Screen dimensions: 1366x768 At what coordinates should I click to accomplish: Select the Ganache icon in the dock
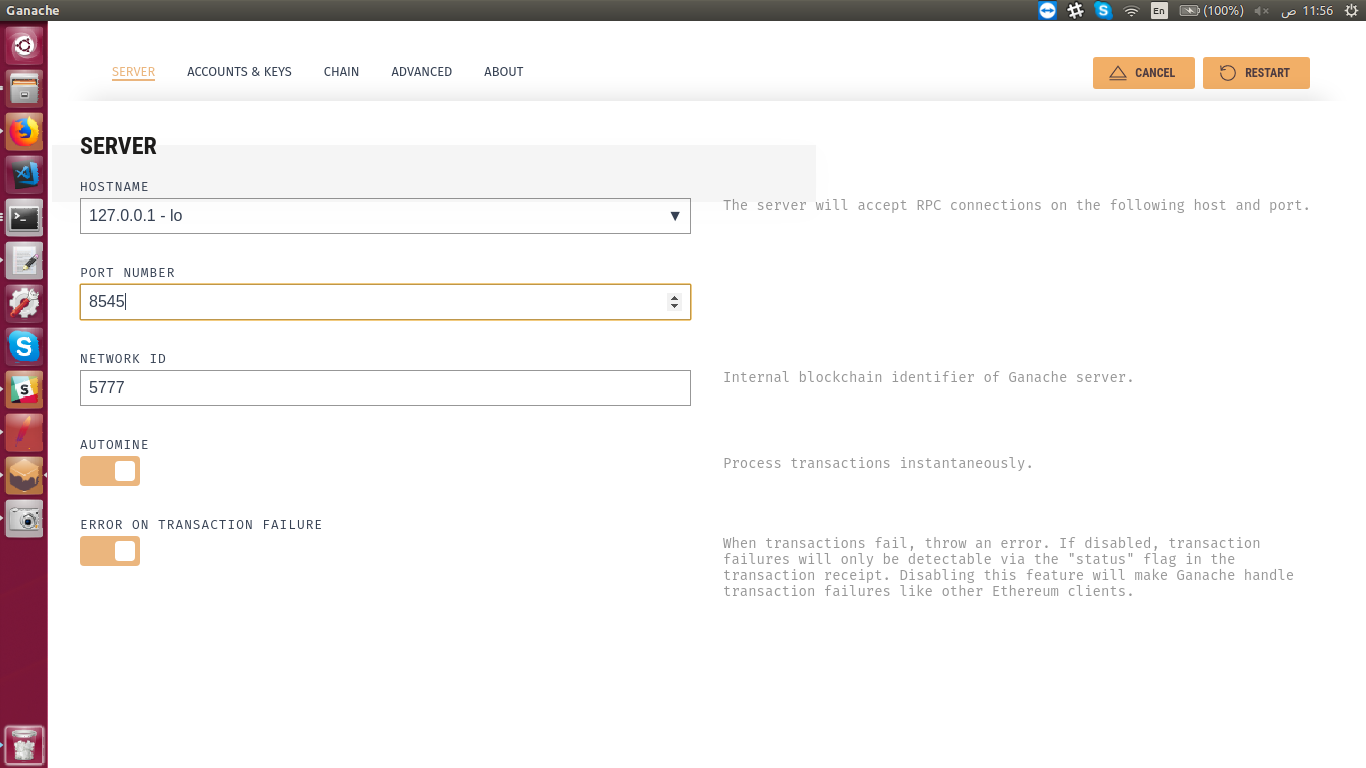24,475
